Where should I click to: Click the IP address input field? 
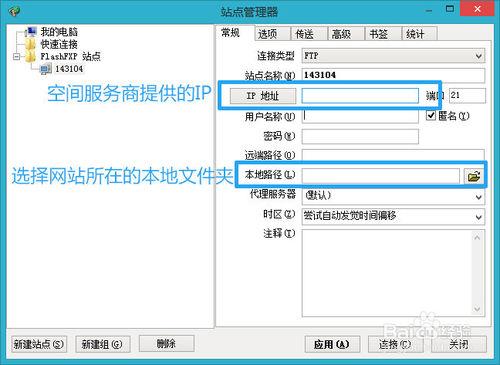(360, 96)
